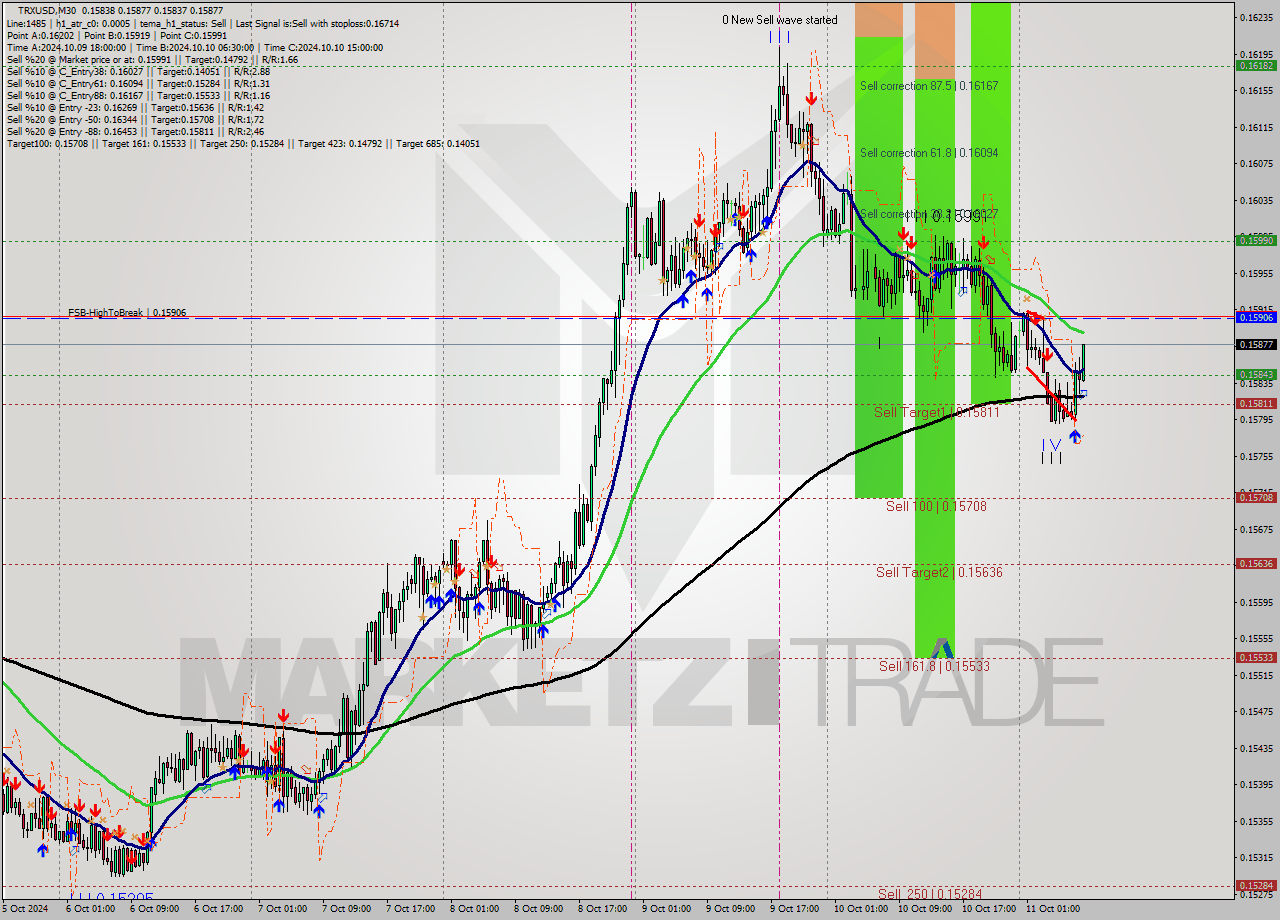The image size is (1280, 920).
Task: Click the 'Sell 250 | 0.15284' label
Action: click(x=930, y=893)
